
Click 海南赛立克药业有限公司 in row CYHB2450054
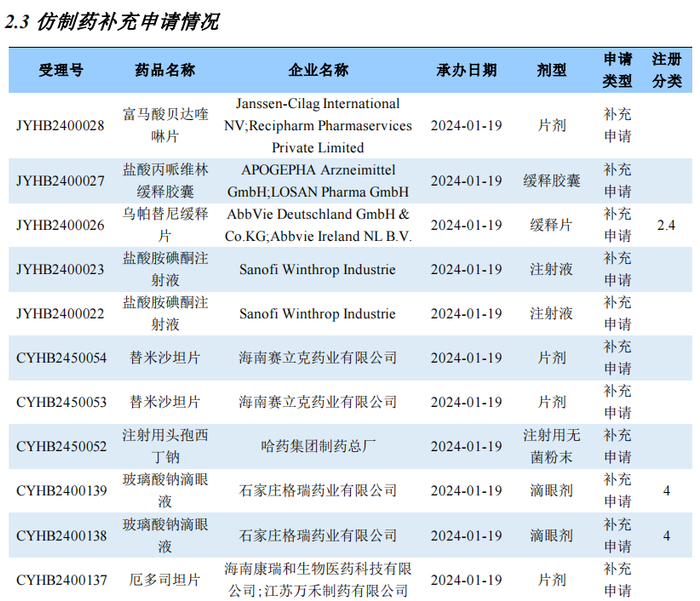pyautogui.click(x=318, y=358)
